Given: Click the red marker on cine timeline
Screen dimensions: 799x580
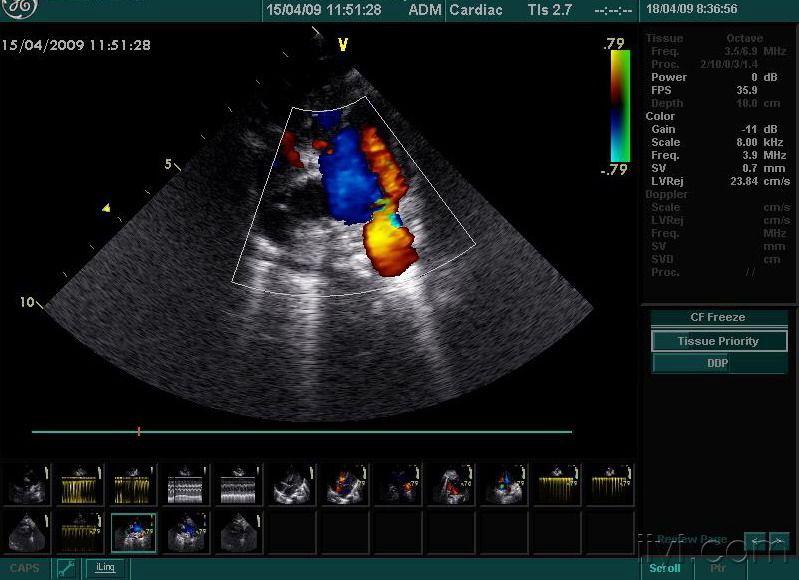Looking at the screenshot, I should (138, 432).
